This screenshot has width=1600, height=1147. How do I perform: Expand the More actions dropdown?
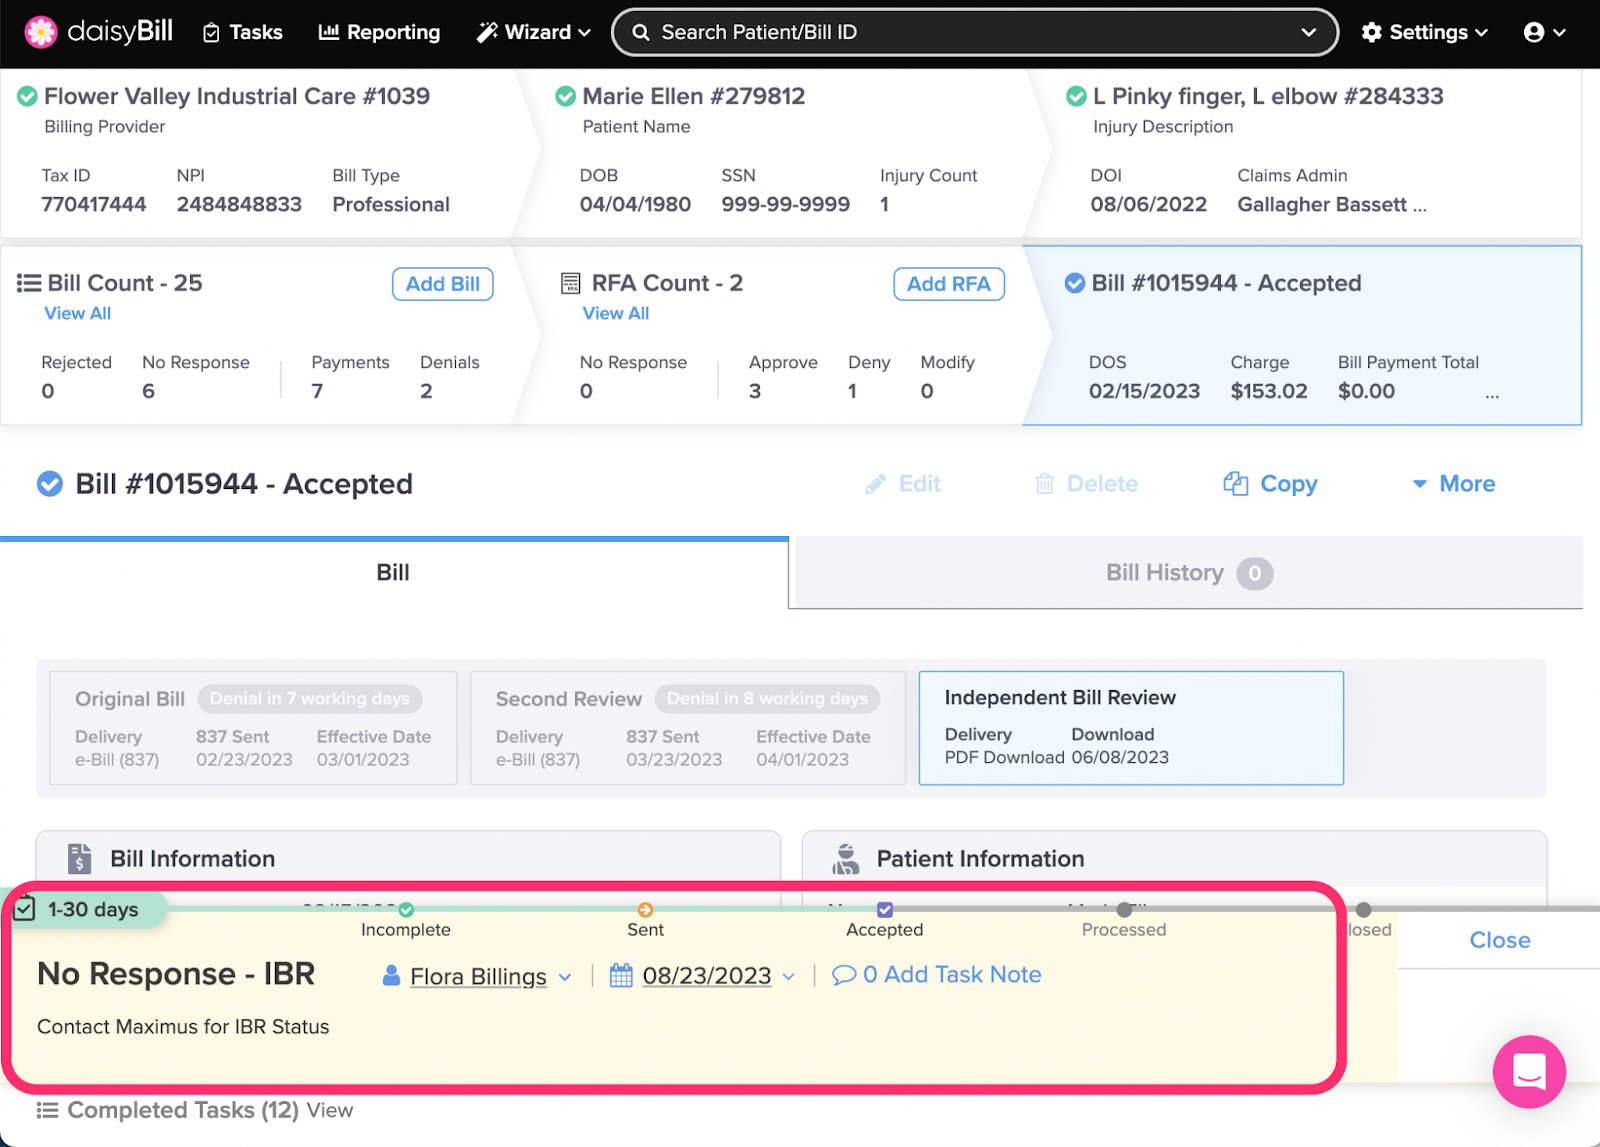[1453, 484]
